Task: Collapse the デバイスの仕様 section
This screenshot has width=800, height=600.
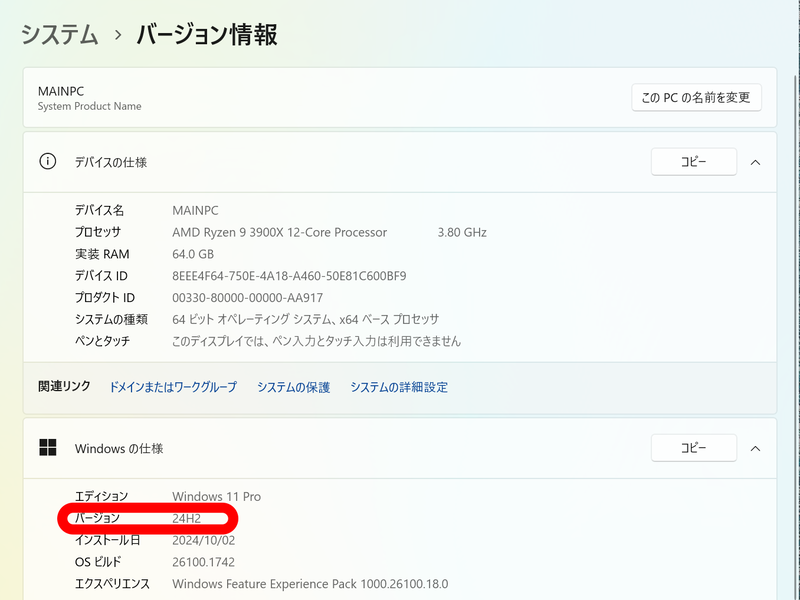Action: (756, 161)
